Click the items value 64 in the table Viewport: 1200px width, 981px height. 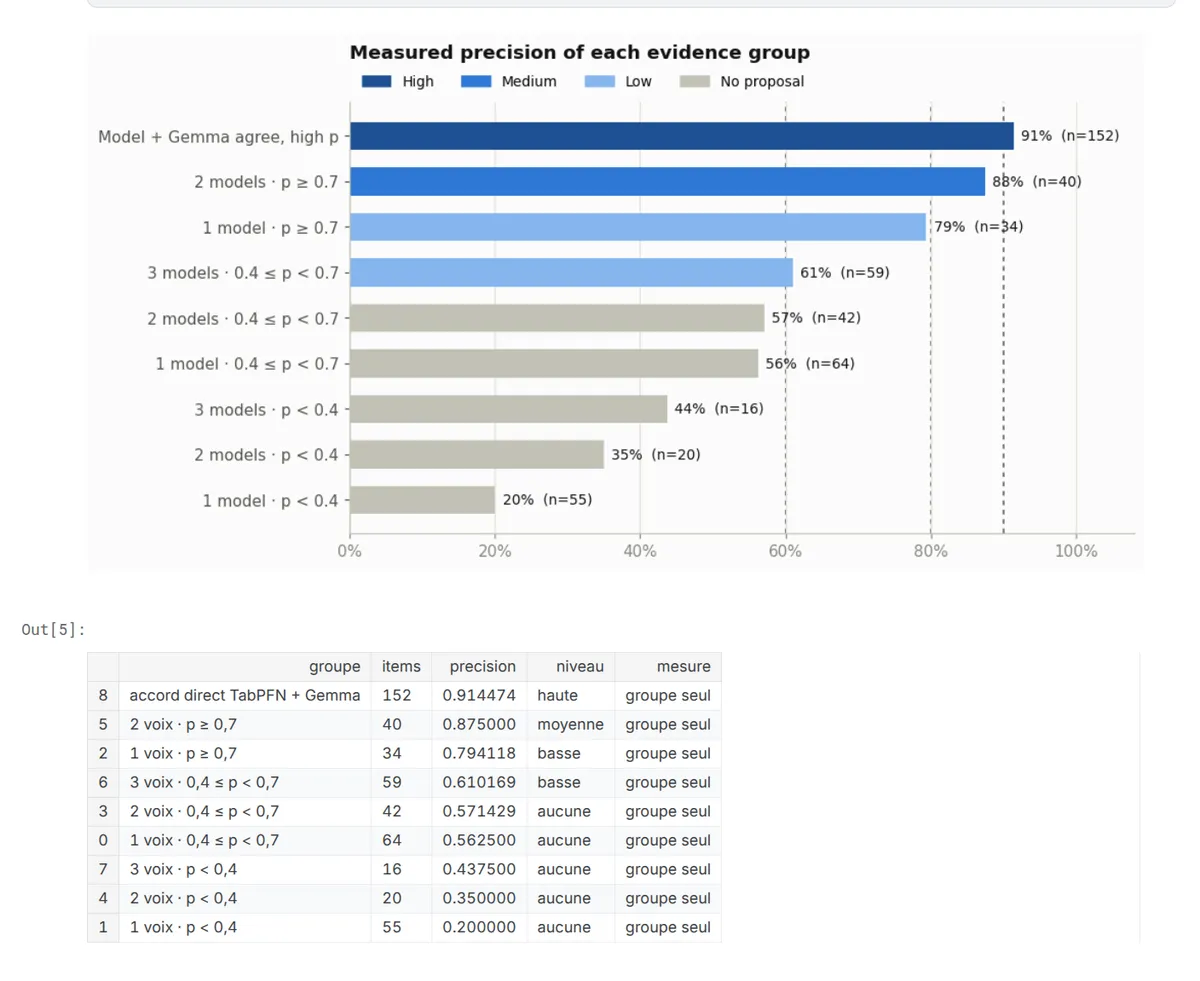pyautogui.click(x=391, y=841)
